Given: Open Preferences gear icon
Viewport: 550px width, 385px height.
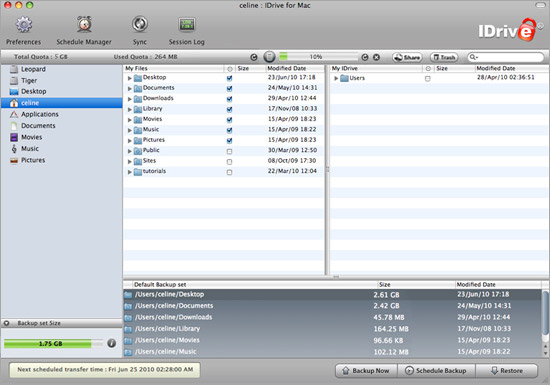Looking at the screenshot, I should 24,24.
